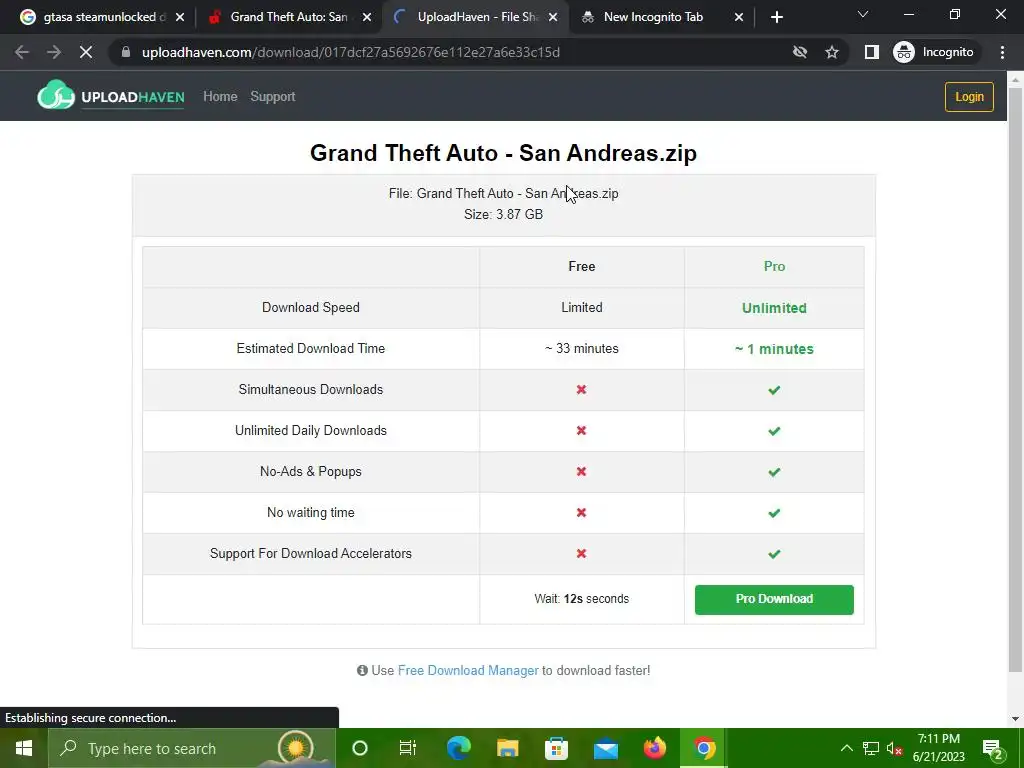Open the Home menu link
Viewport: 1024px width, 768px height.
[x=220, y=97]
